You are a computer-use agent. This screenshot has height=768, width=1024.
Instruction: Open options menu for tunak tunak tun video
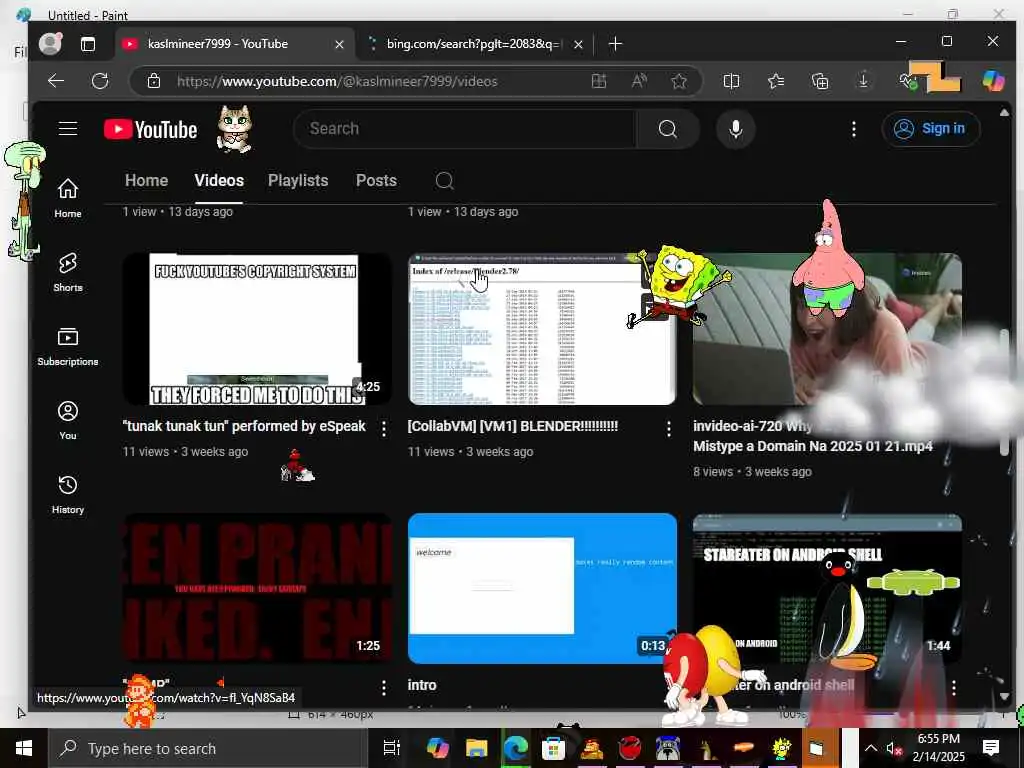pyautogui.click(x=384, y=428)
